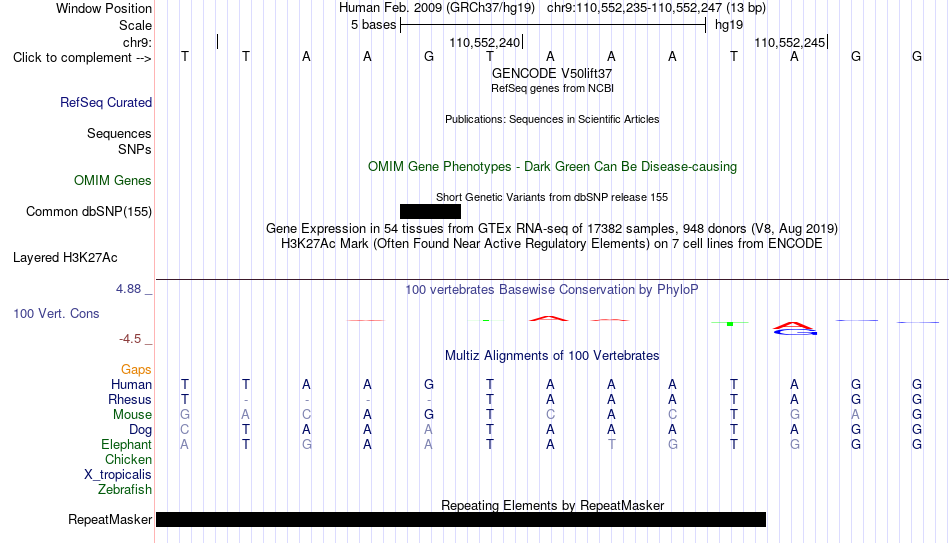This screenshot has width=950, height=543.
Task: Click the RefSeq Curated track label
Action: tap(105, 102)
